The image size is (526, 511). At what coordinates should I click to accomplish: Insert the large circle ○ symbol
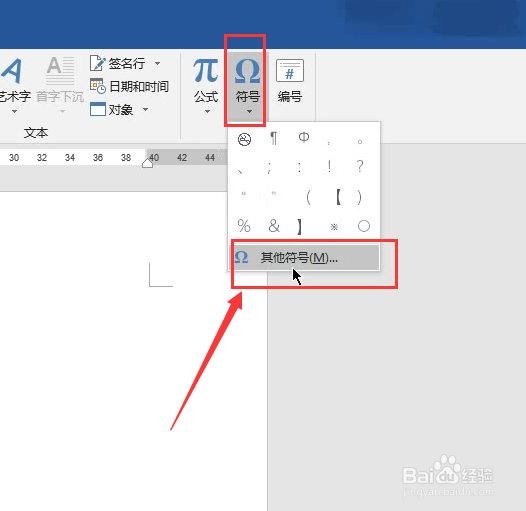[364, 226]
